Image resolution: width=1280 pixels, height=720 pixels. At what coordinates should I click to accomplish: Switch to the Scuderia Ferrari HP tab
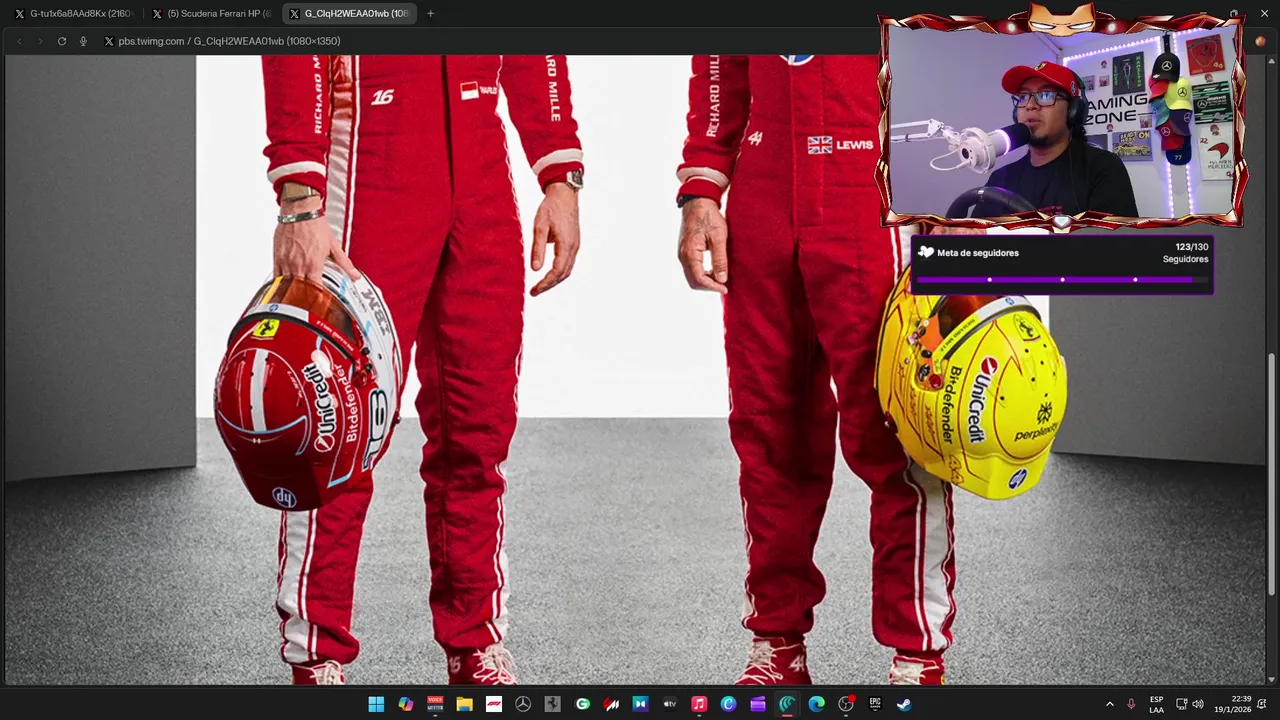[x=211, y=14]
